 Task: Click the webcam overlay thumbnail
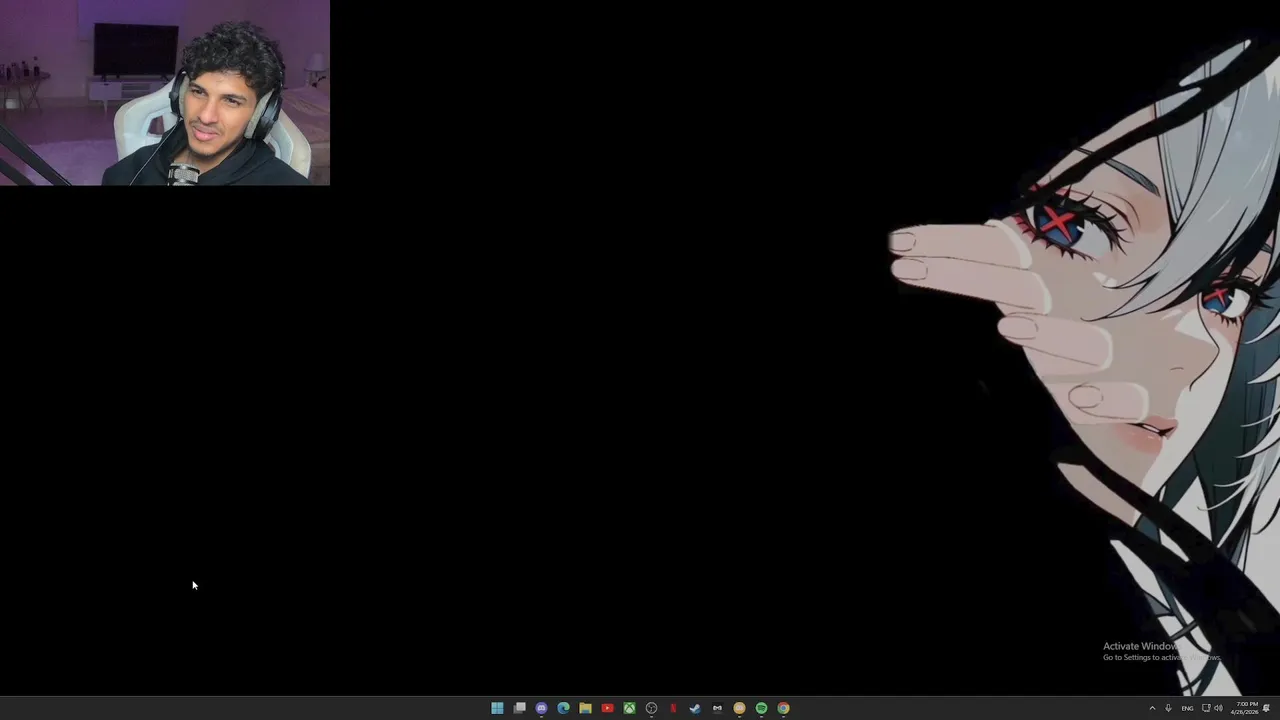[164, 93]
